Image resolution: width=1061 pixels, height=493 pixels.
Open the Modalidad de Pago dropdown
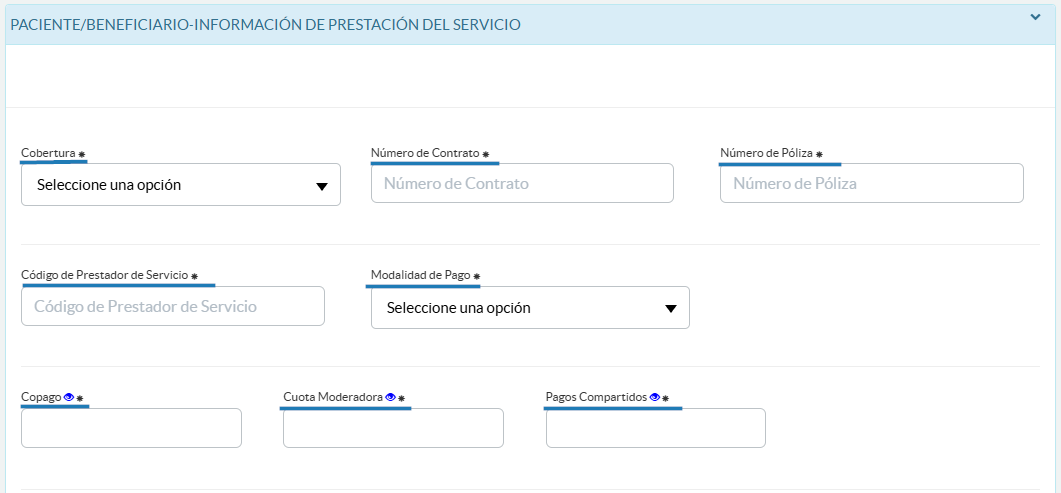[x=530, y=308]
